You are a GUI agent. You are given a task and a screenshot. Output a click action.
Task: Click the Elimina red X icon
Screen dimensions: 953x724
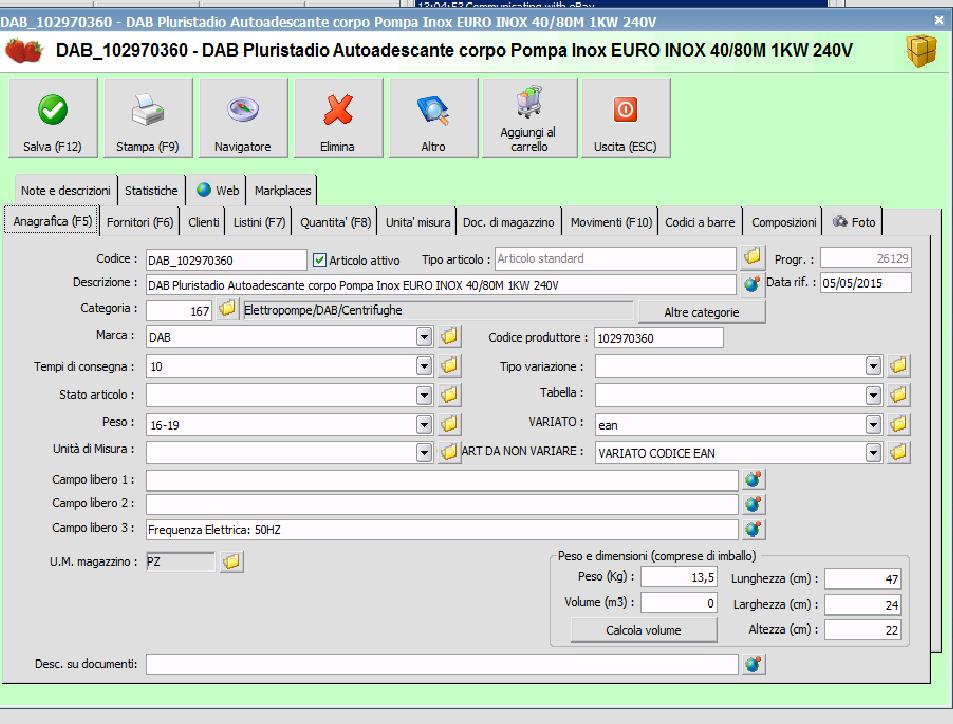tap(337, 109)
